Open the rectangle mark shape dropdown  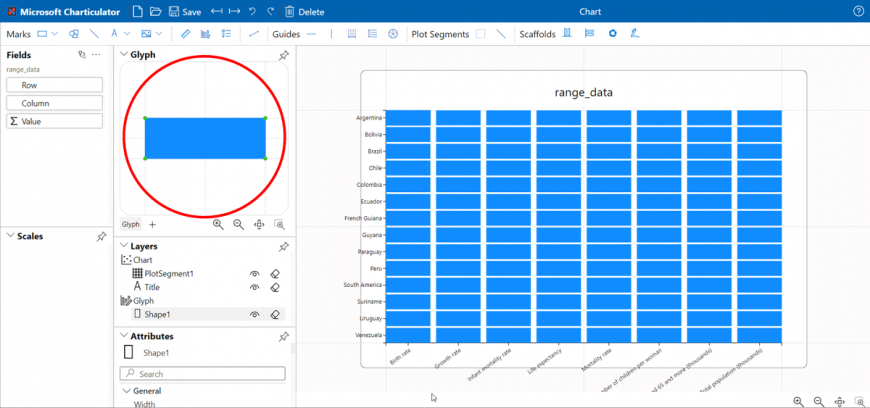point(54,34)
